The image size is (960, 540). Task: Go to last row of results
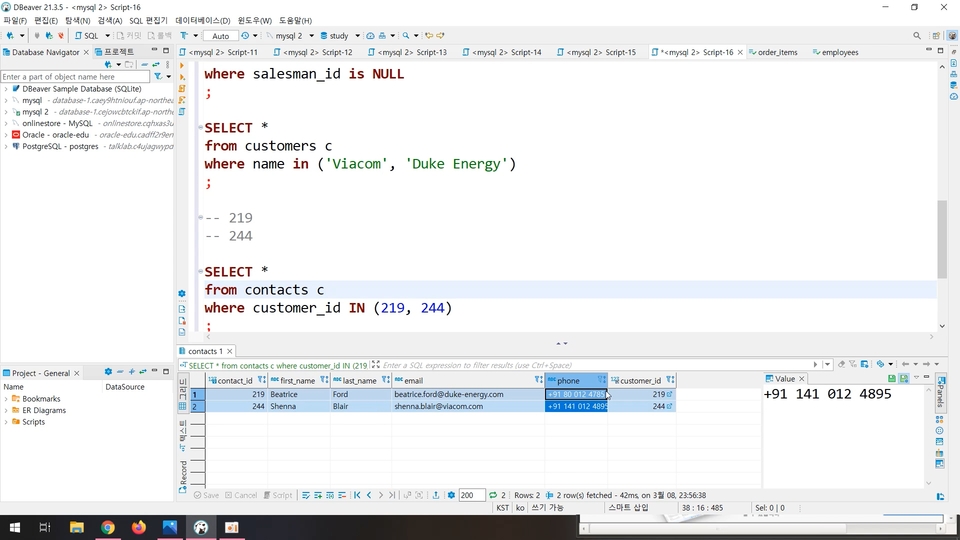click(392, 495)
